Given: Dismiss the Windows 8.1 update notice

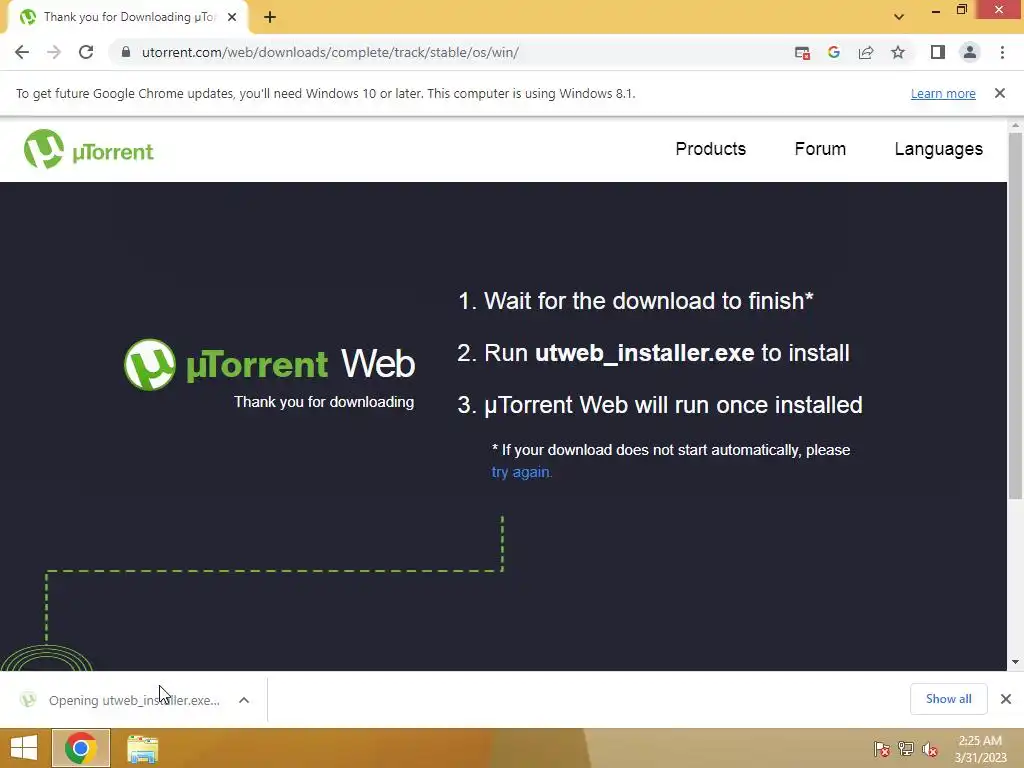Looking at the screenshot, I should (1000, 93).
